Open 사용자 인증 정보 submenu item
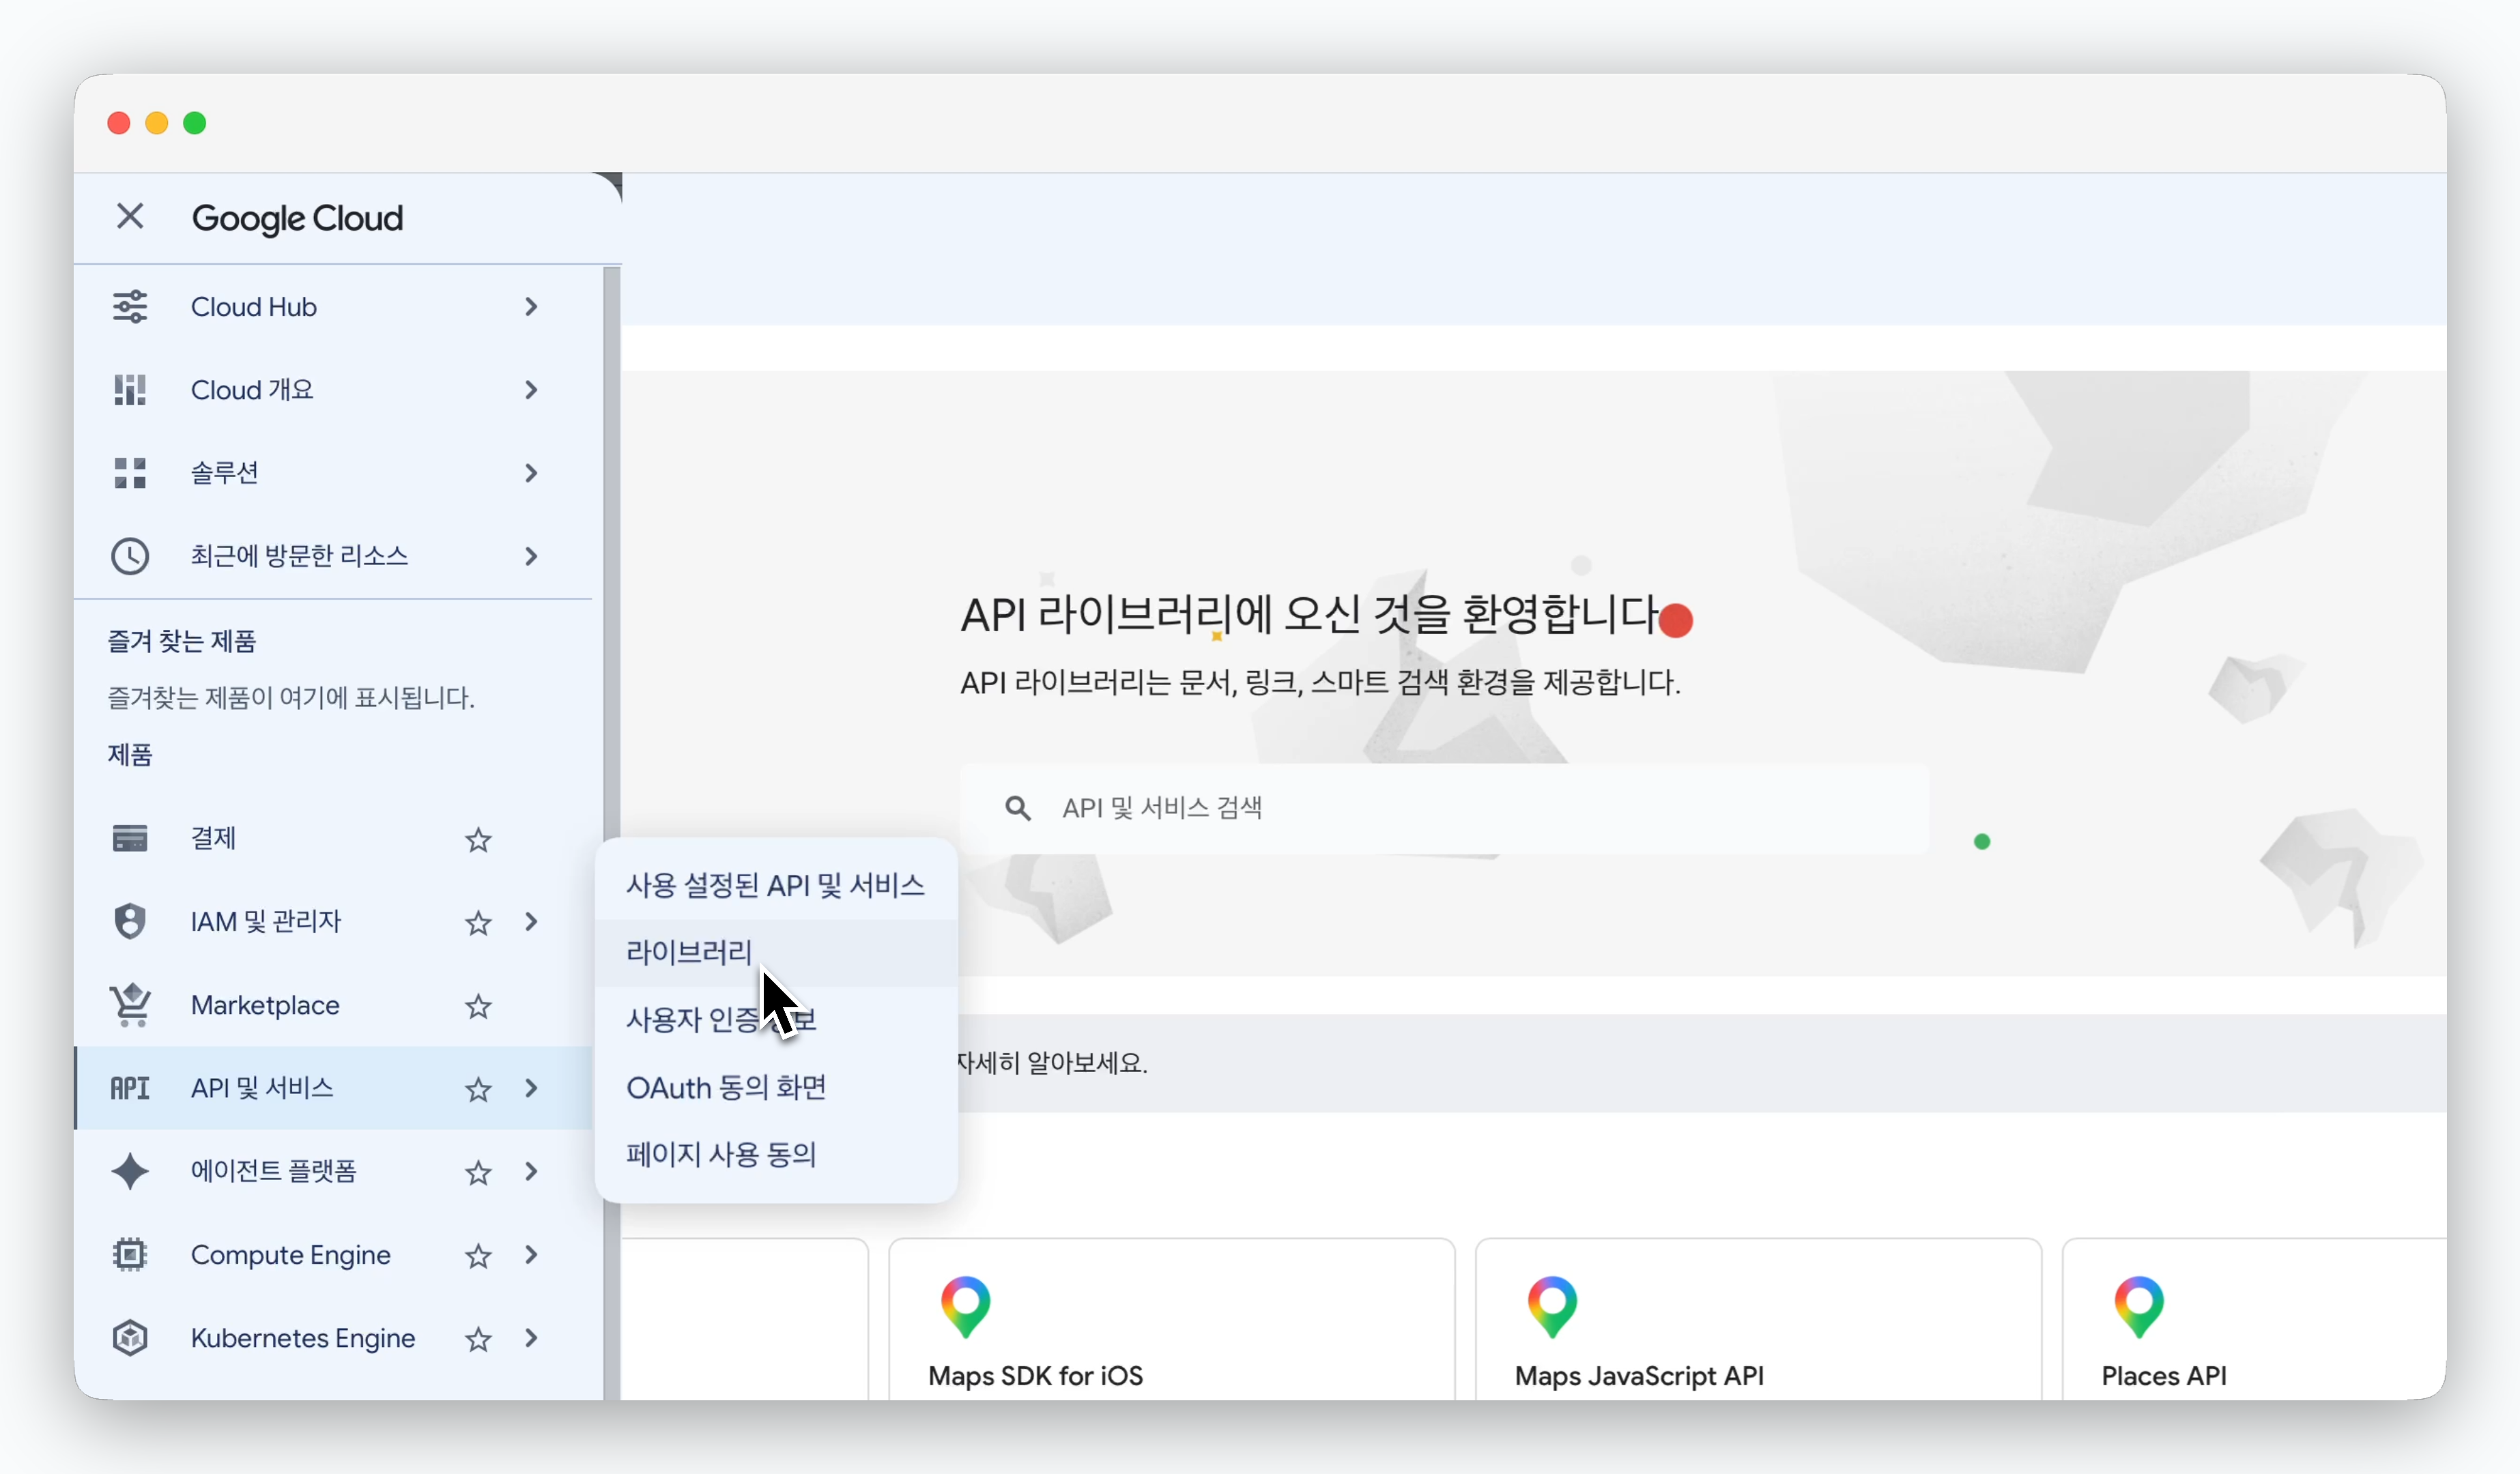Image resolution: width=2520 pixels, height=1474 pixels. click(776, 1020)
